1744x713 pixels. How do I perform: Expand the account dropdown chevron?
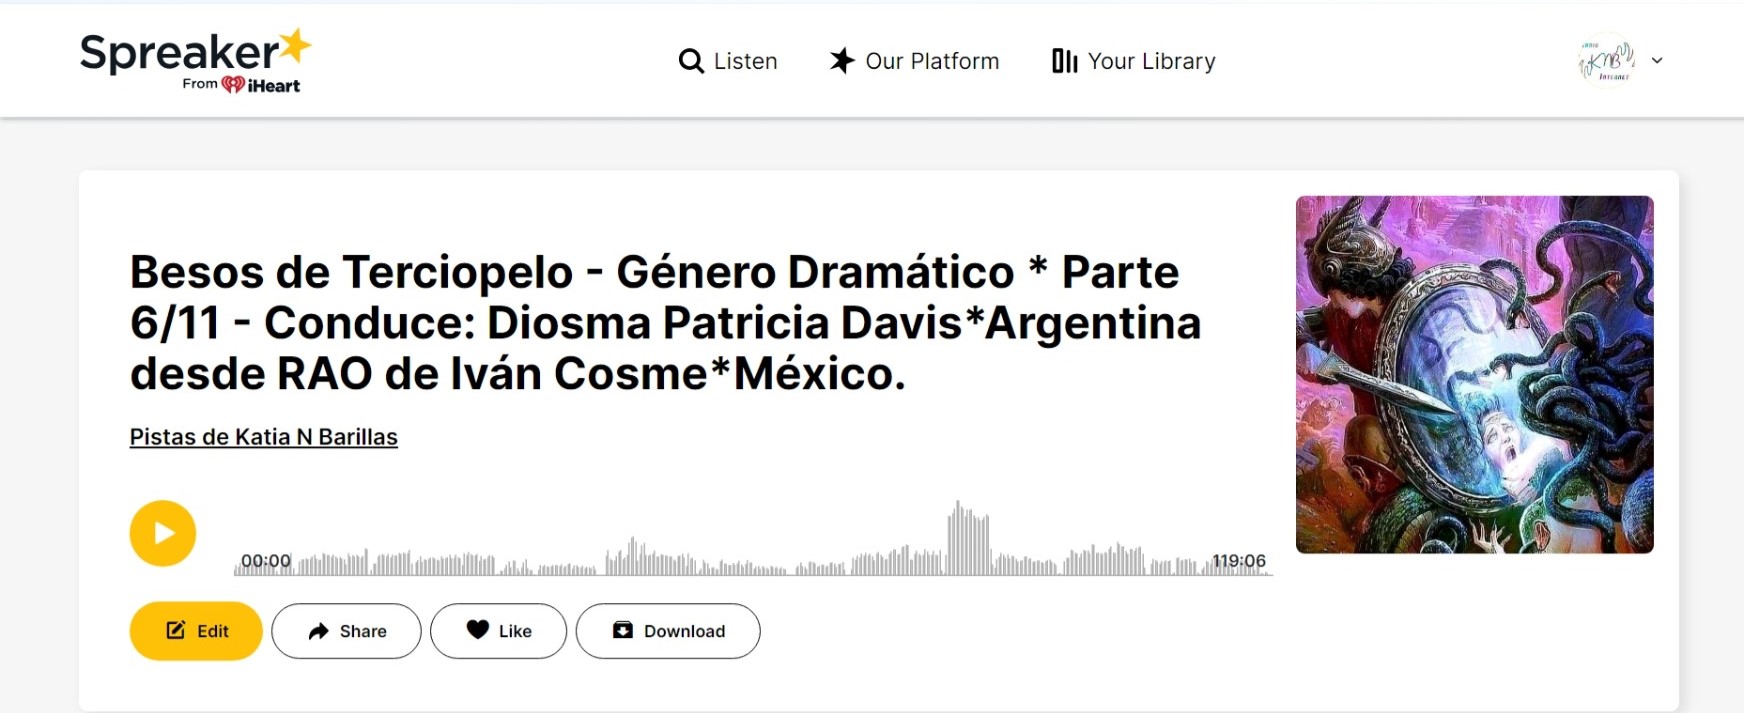pos(1657,60)
